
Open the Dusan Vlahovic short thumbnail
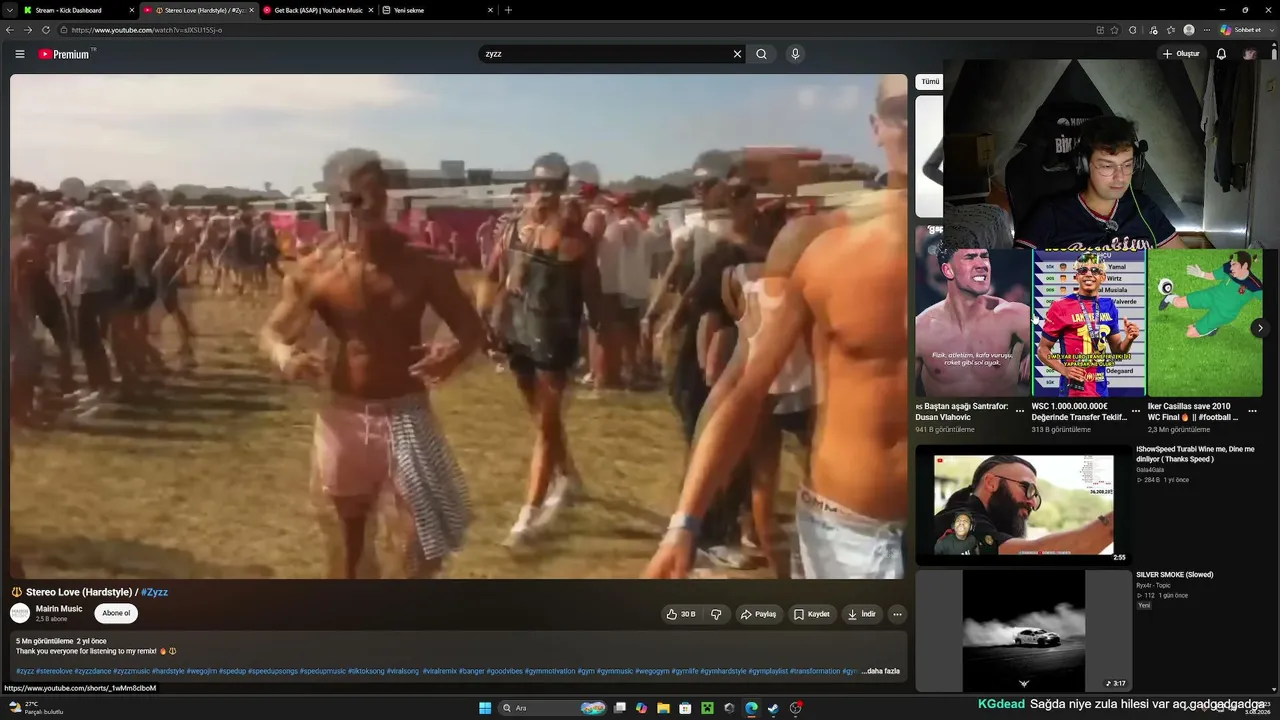(x=973, y=323)
